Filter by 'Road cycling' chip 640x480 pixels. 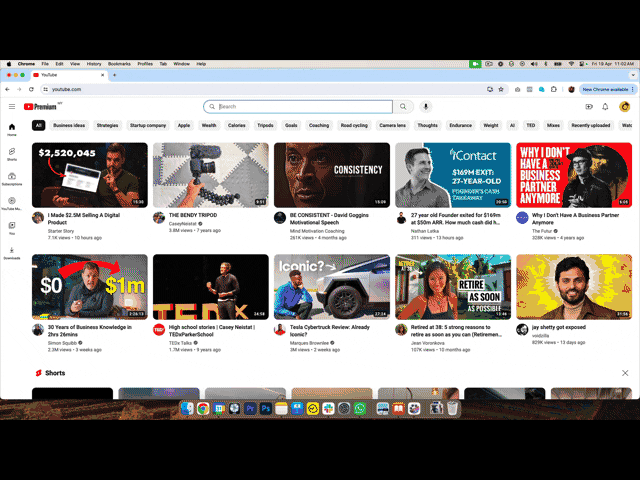[354, 126]
